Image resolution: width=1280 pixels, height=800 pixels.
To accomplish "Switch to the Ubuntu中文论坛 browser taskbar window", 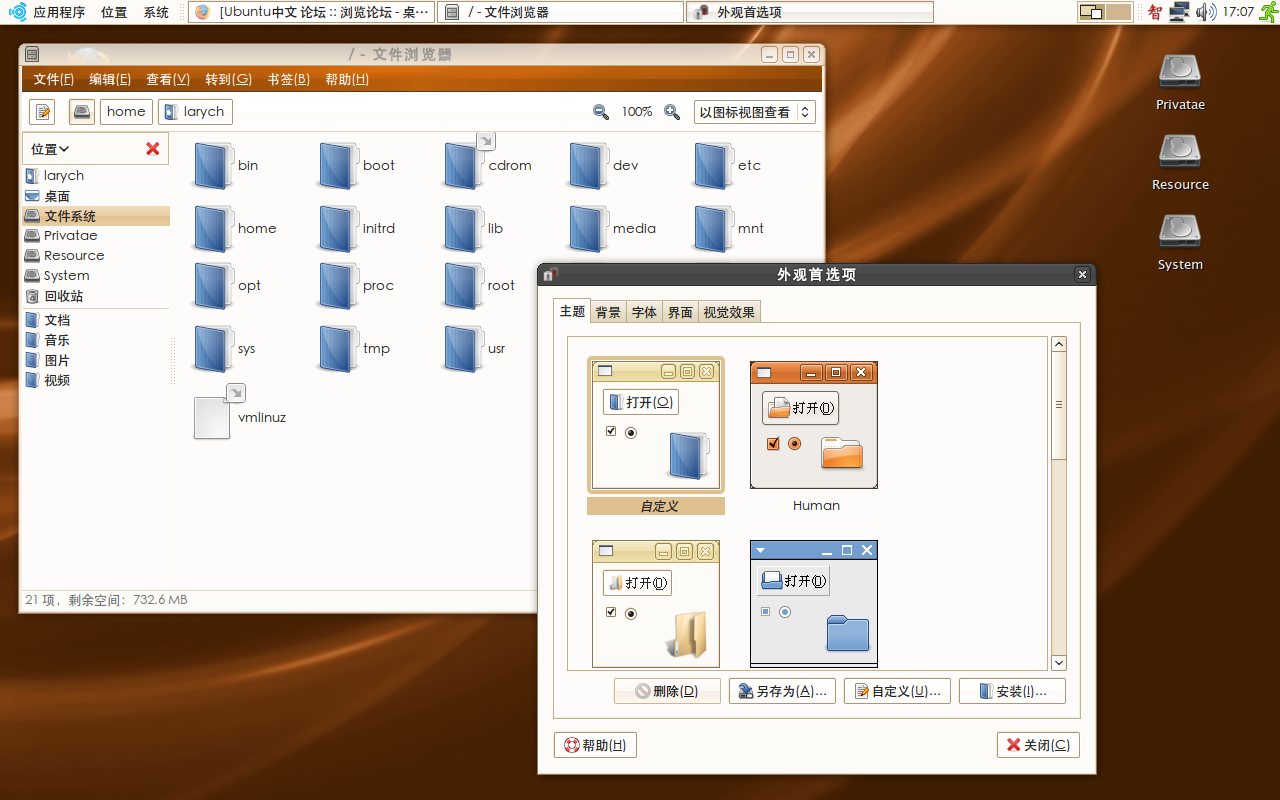I will point(311,12).
